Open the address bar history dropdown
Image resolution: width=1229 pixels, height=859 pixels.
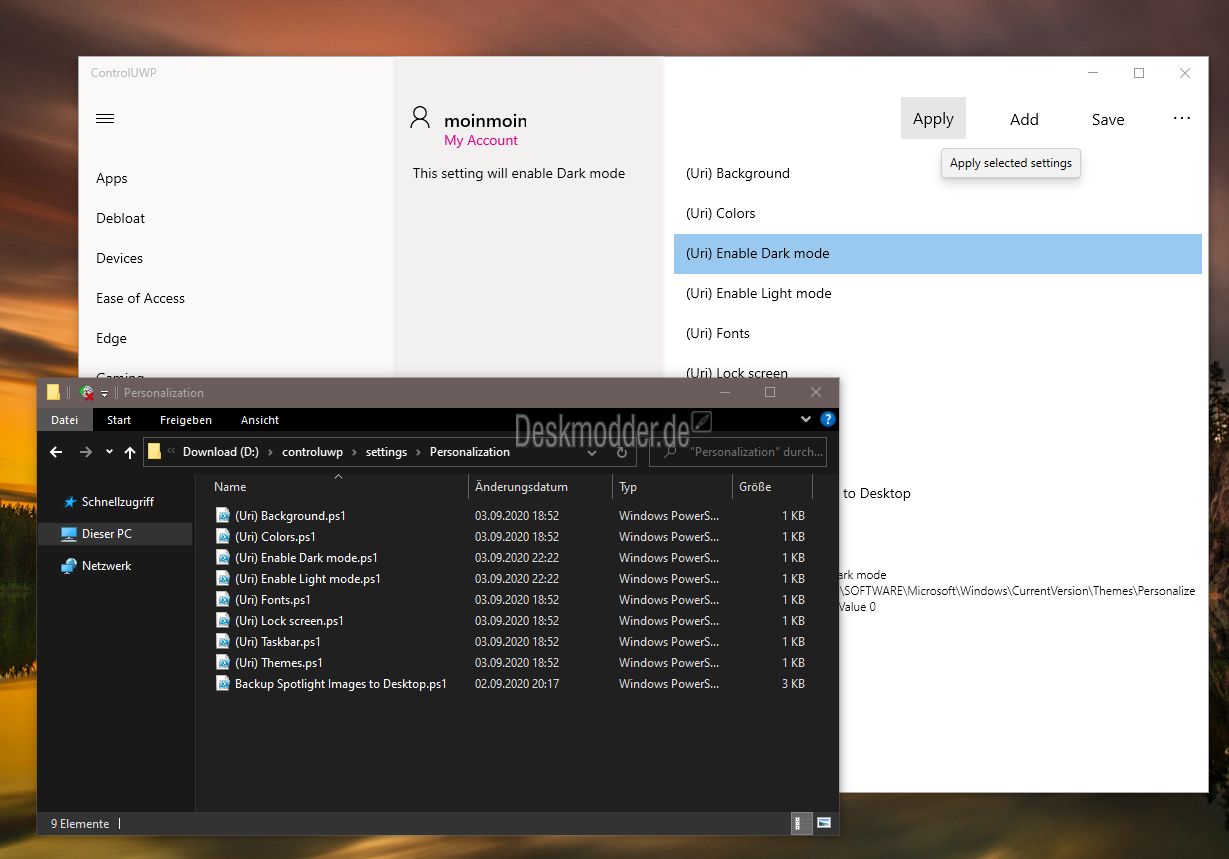[x=592, y=452]
